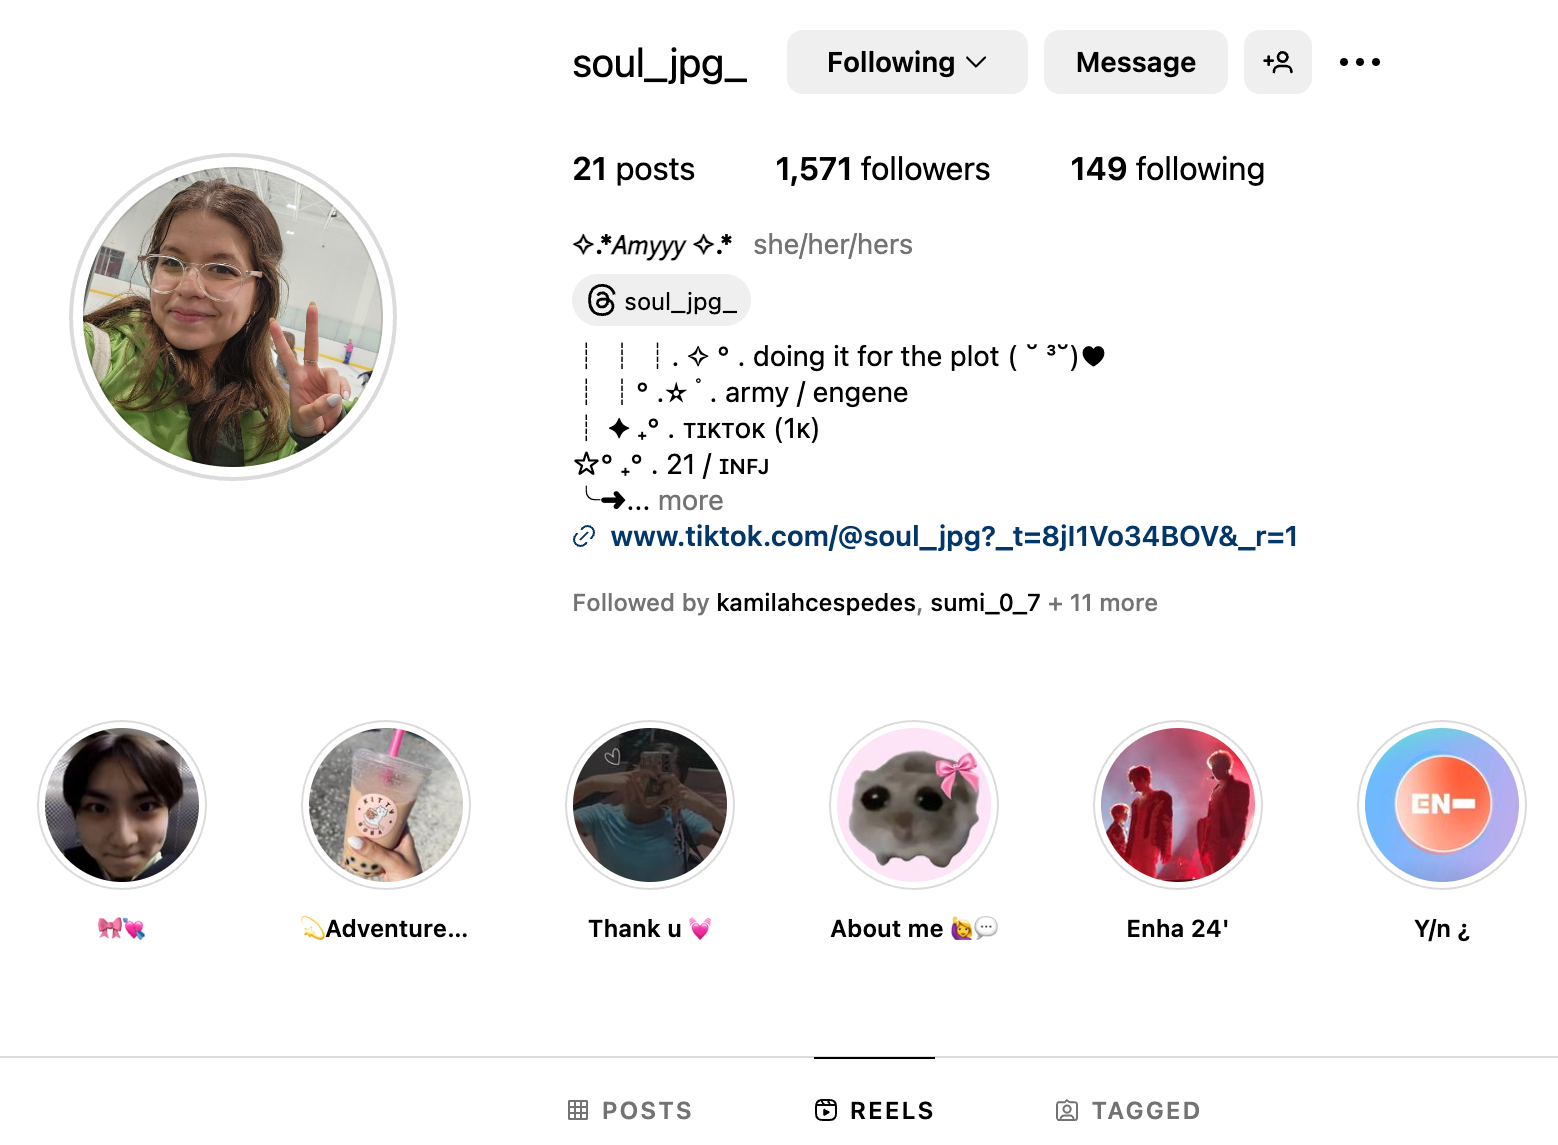Switch to the Posts tab
Image resolution: width=1558 pixels, height=1145 pixels.
pos(630,1110)
